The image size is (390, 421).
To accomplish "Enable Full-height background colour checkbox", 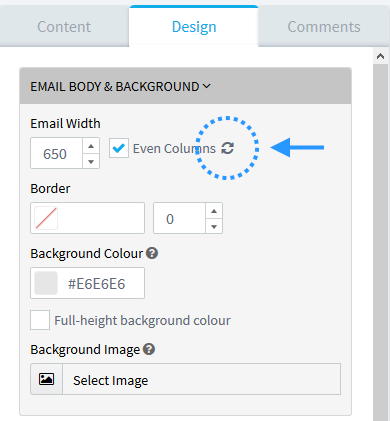I will [x=40, y=320].
